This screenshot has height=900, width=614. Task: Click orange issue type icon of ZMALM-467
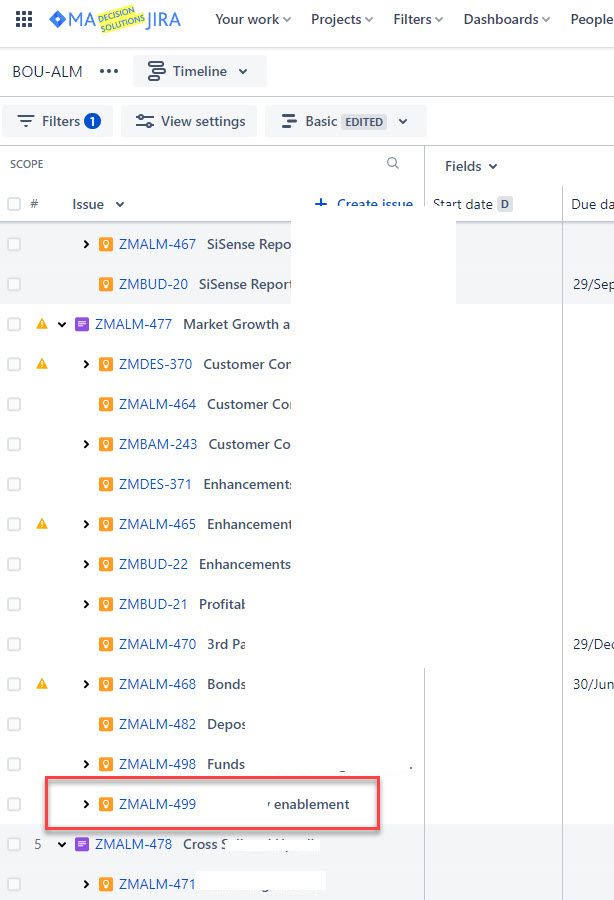click(106, 245)
